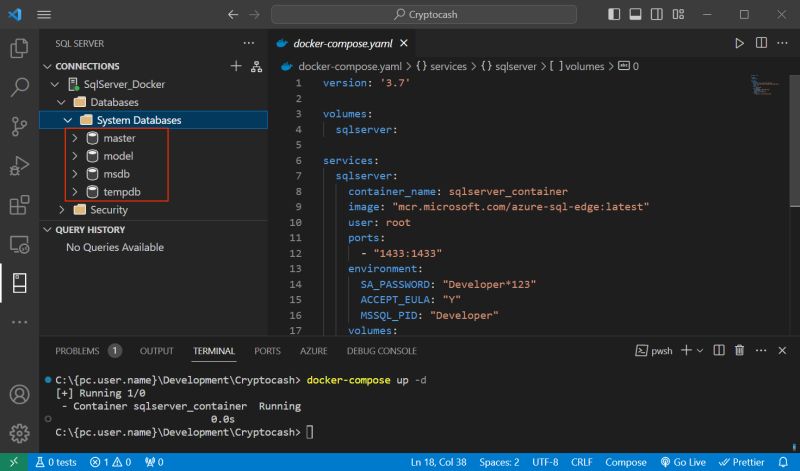Collapse the CONNECTIONS section
The image size is (800, 471).
click(x=47, y=66)
